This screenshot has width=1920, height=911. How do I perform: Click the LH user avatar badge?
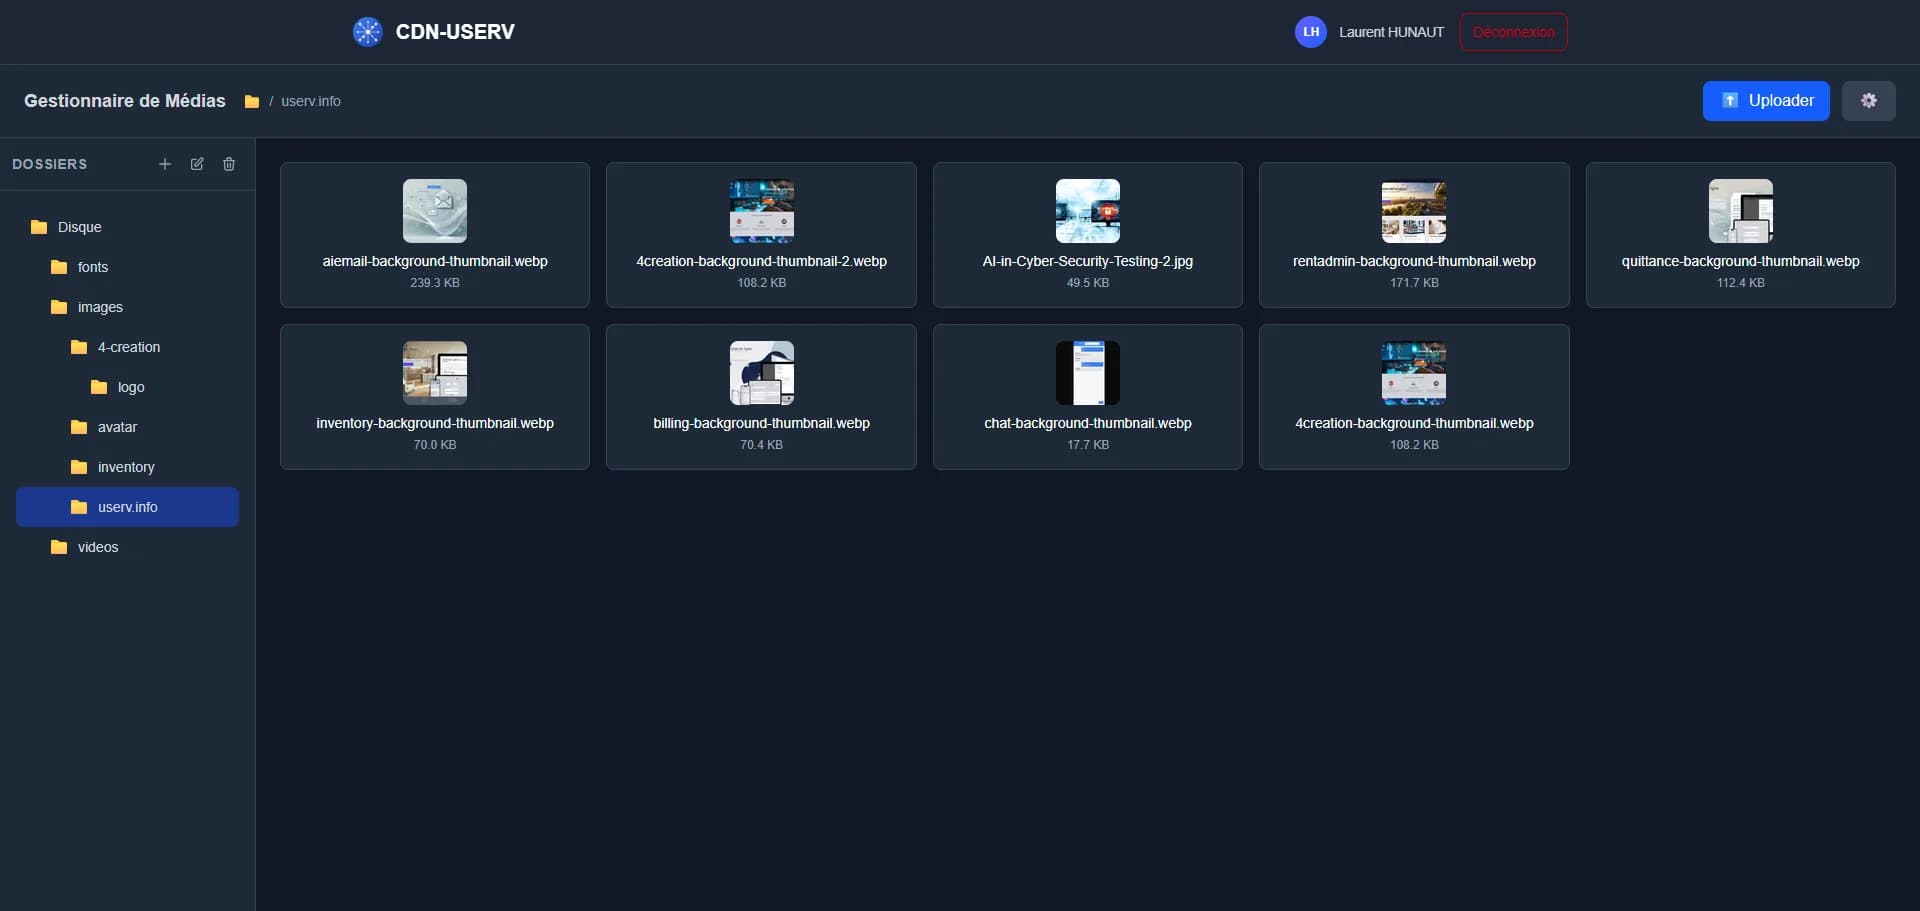(x=1311, y=31)
